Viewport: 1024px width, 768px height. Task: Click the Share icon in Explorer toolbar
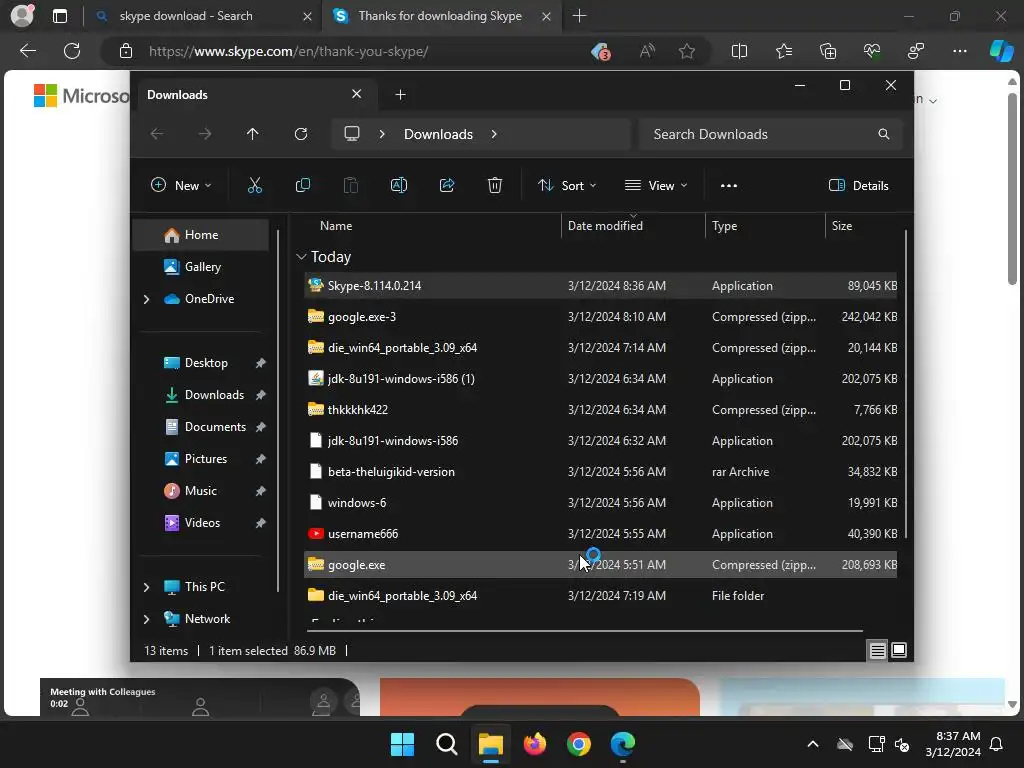point(447,185)
